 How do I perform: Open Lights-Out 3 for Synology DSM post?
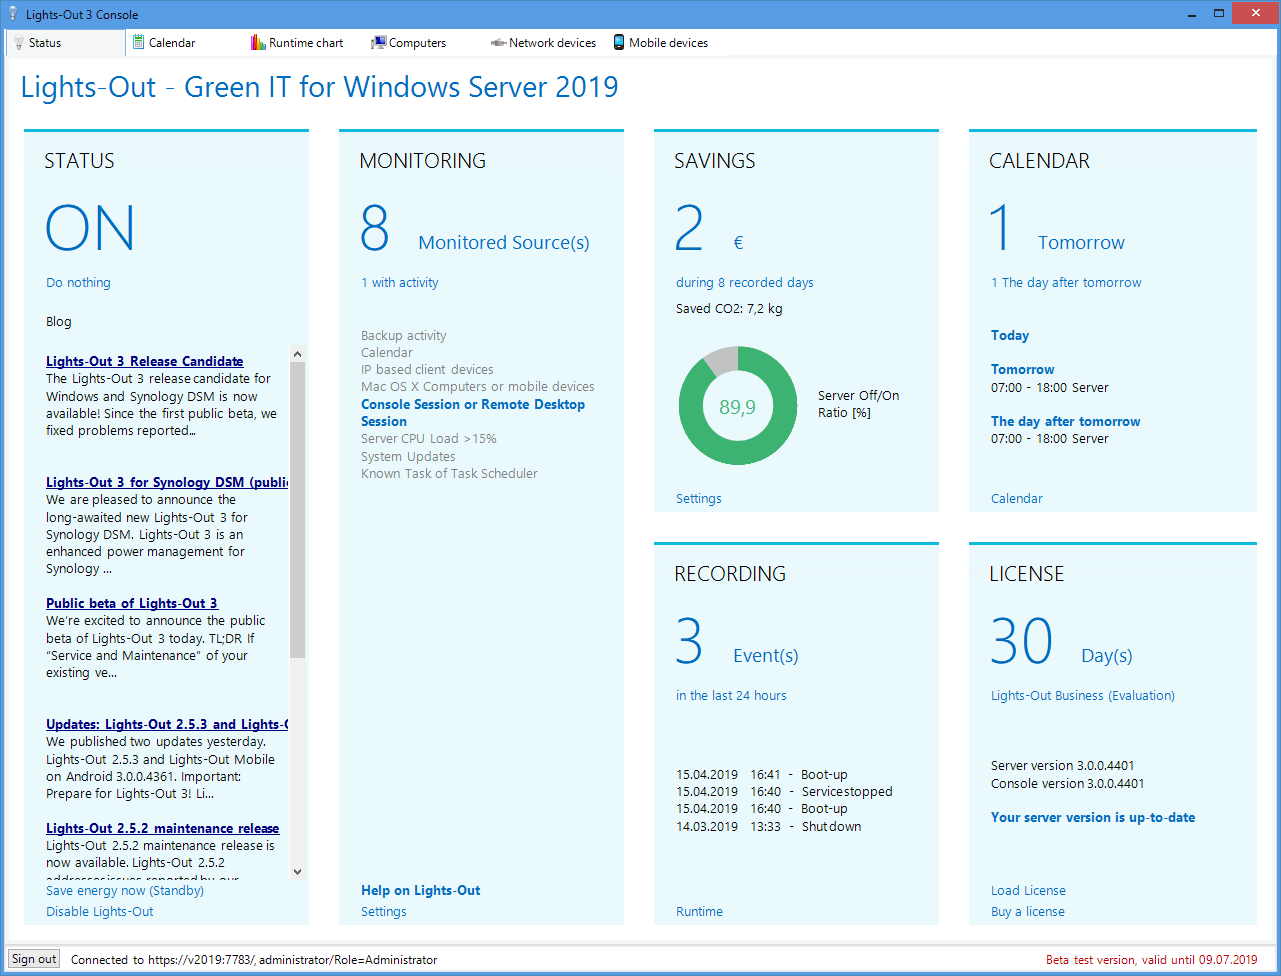[167, 482]
